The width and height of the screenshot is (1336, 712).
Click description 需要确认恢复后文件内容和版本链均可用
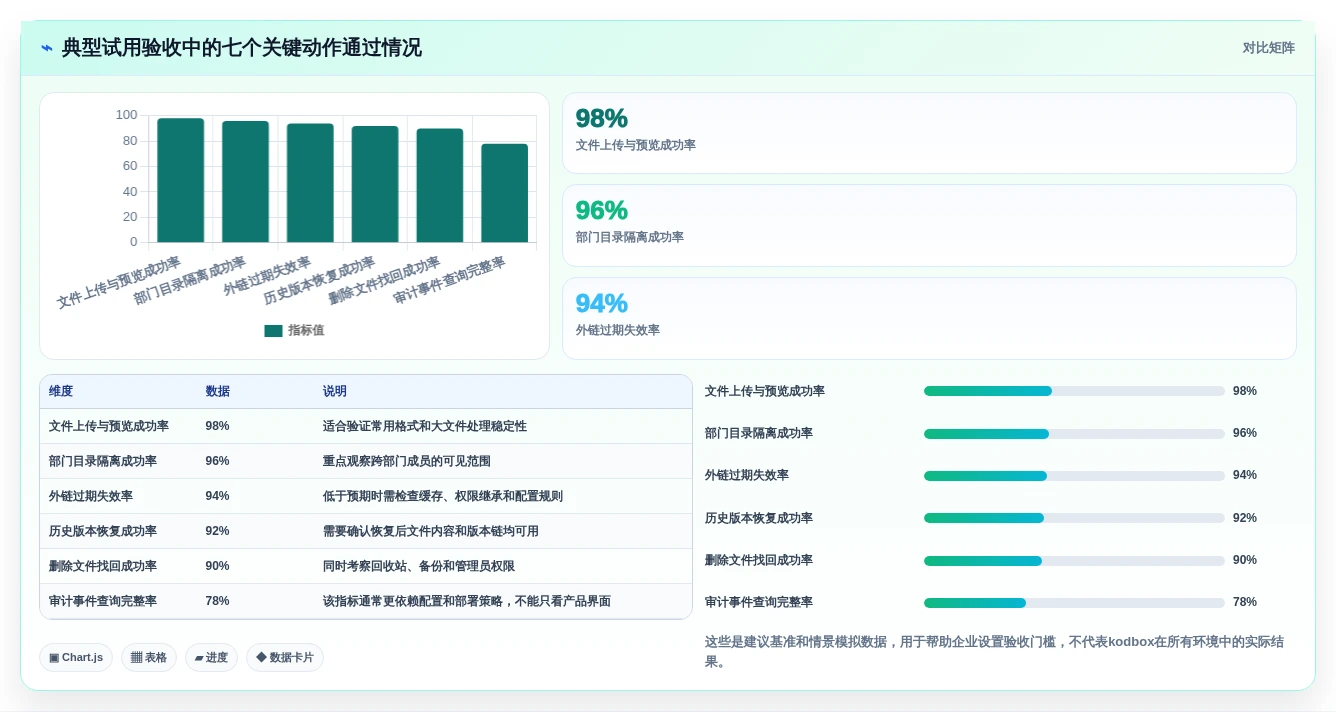coord(430,531)
